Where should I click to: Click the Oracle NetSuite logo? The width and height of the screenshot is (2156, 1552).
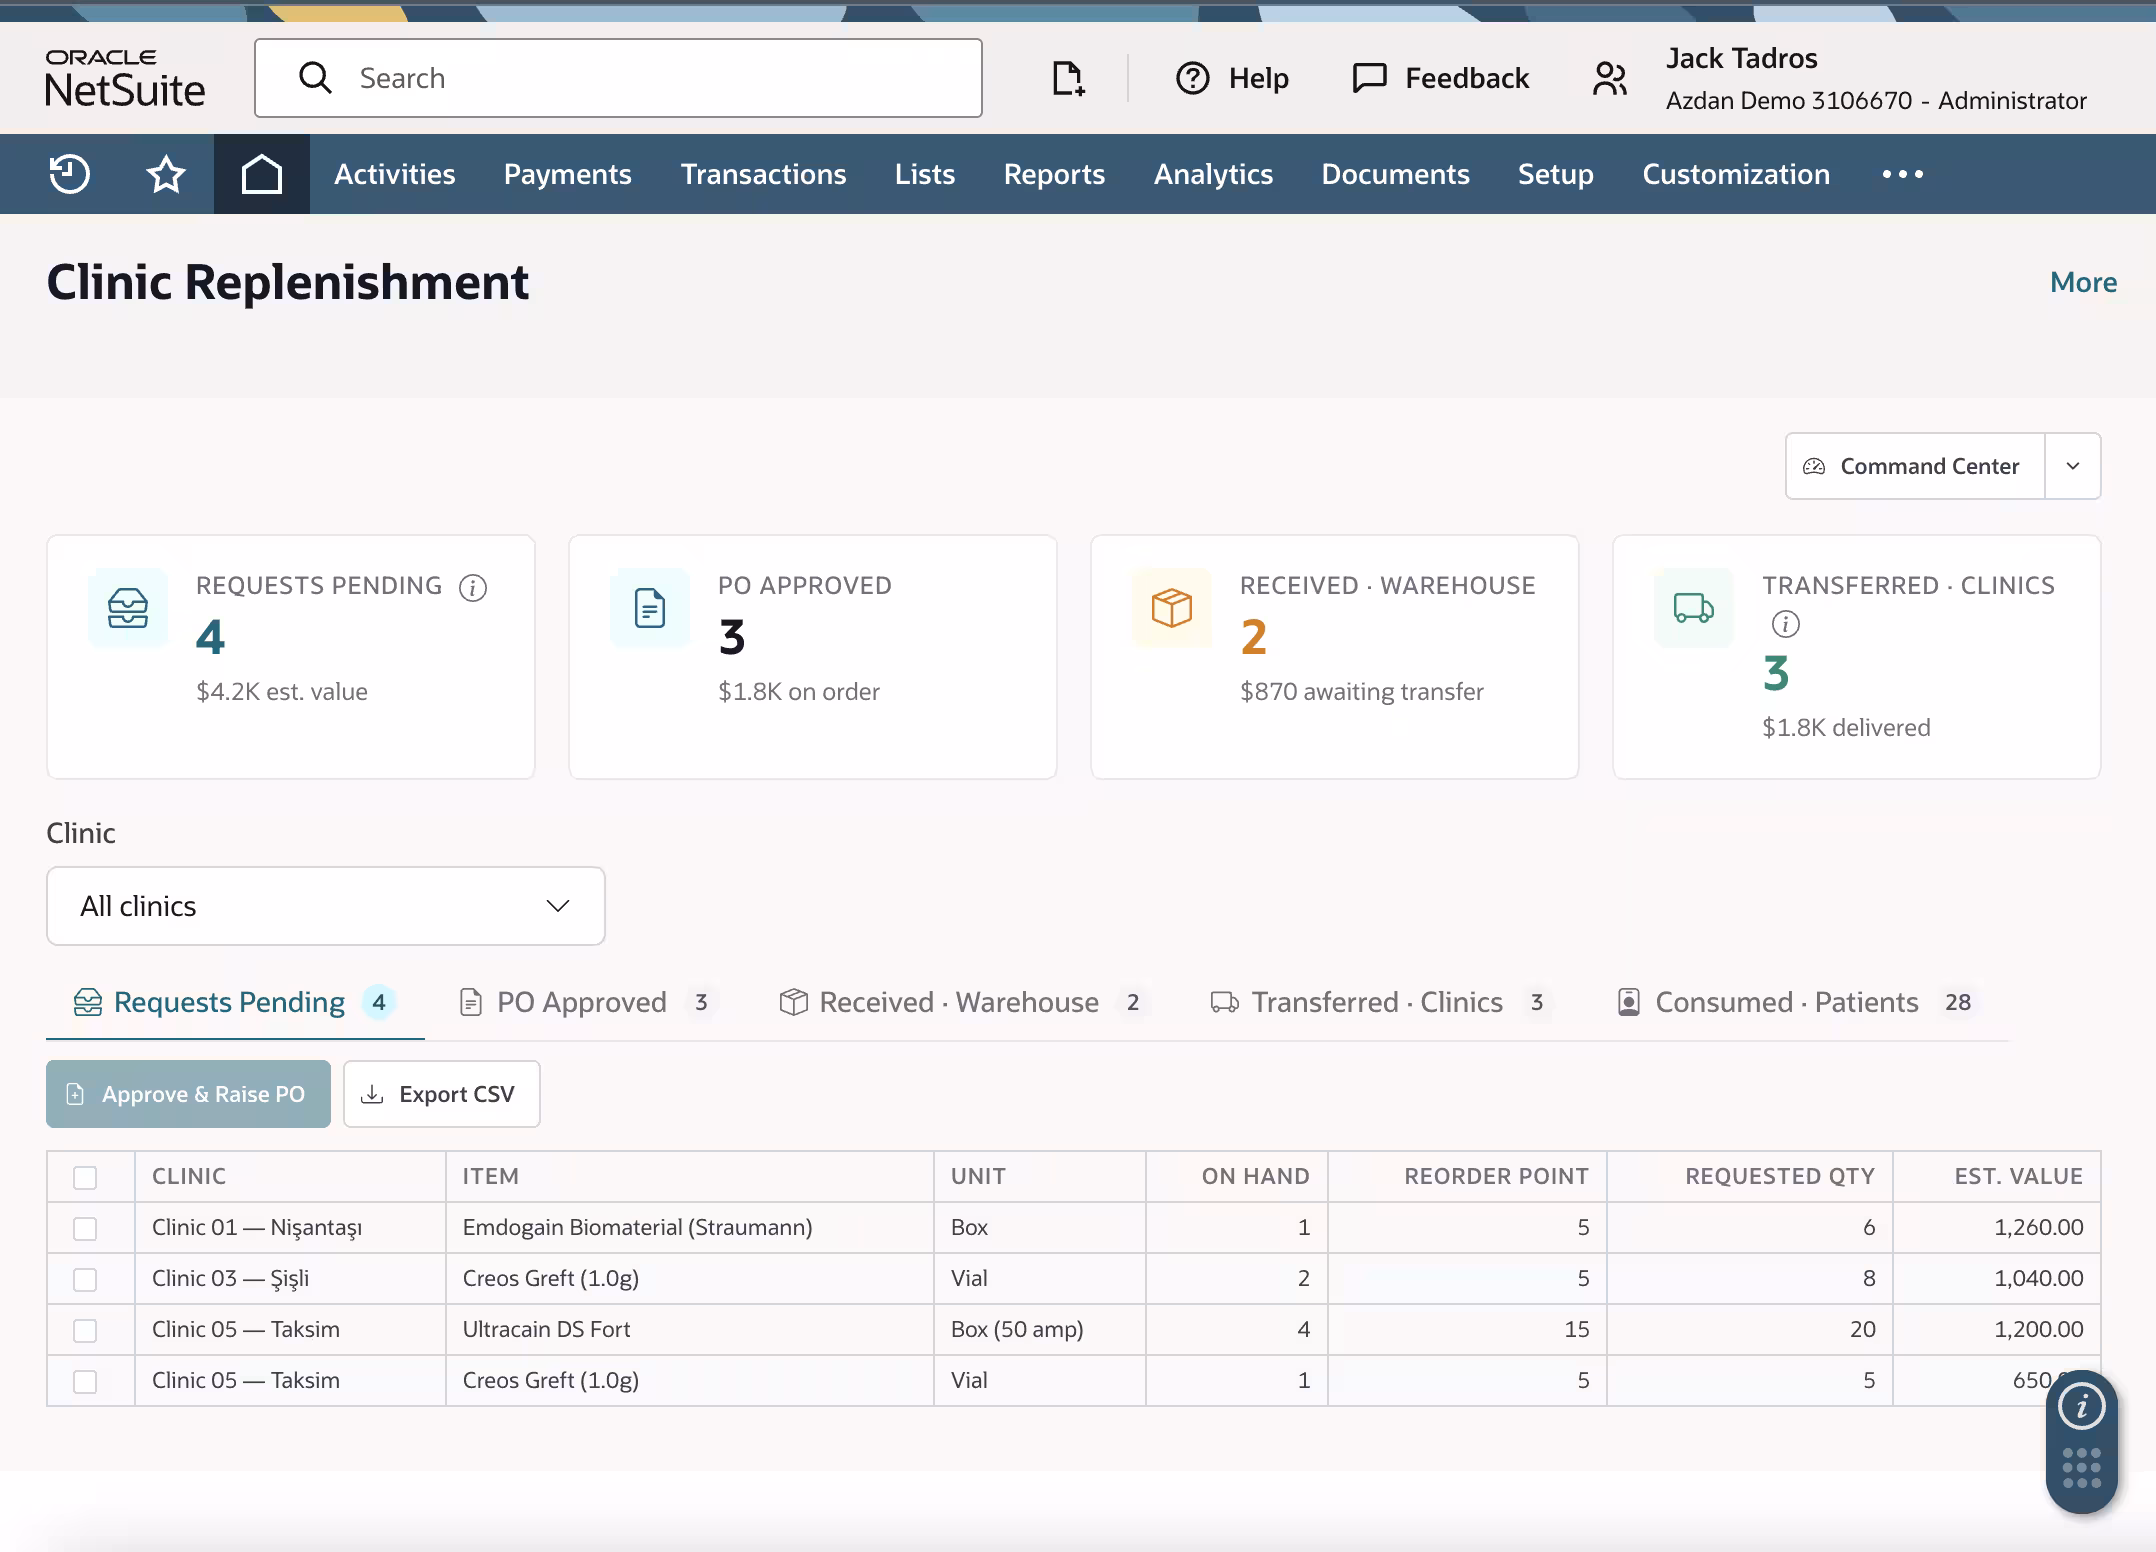point(125,78)
